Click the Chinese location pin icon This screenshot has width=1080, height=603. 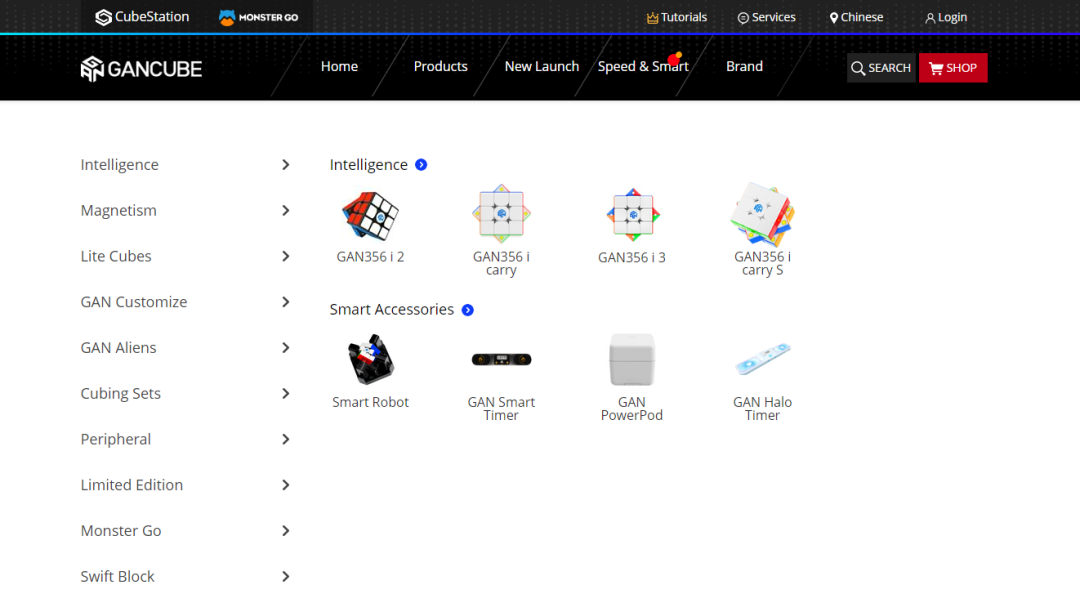(x=833, y=18)
